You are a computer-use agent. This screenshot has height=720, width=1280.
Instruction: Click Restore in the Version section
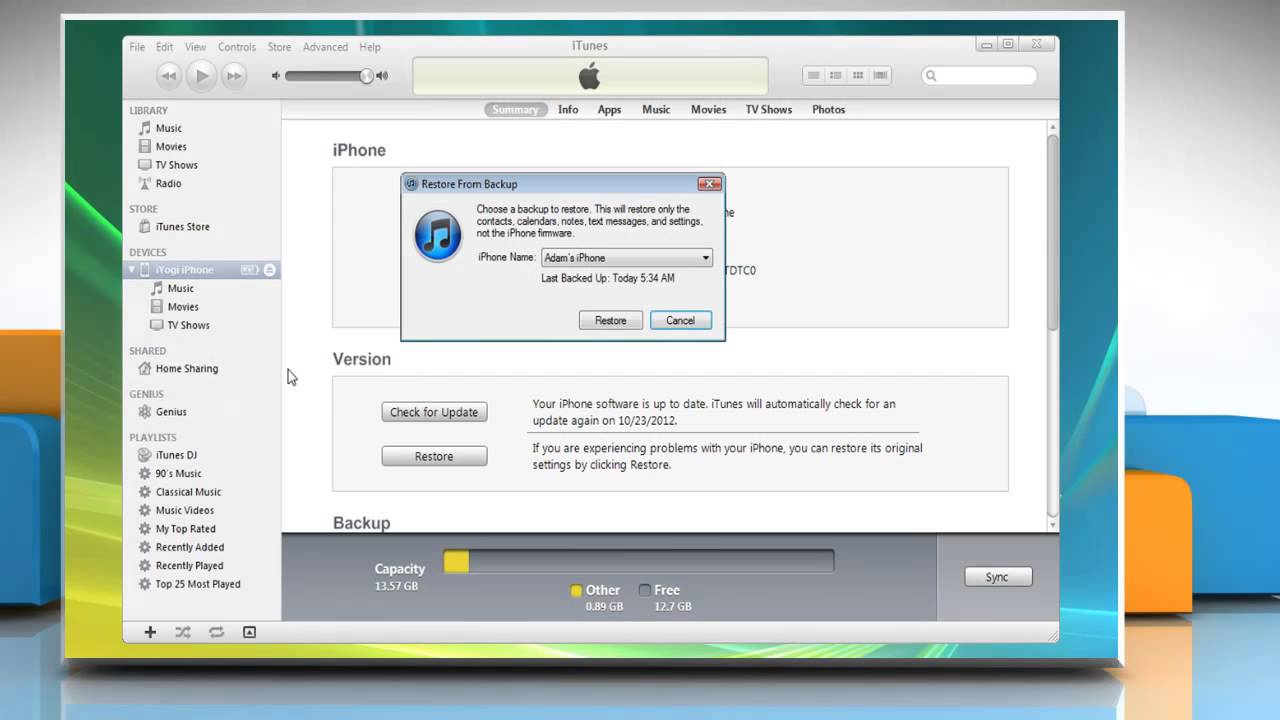click(434, 456)
